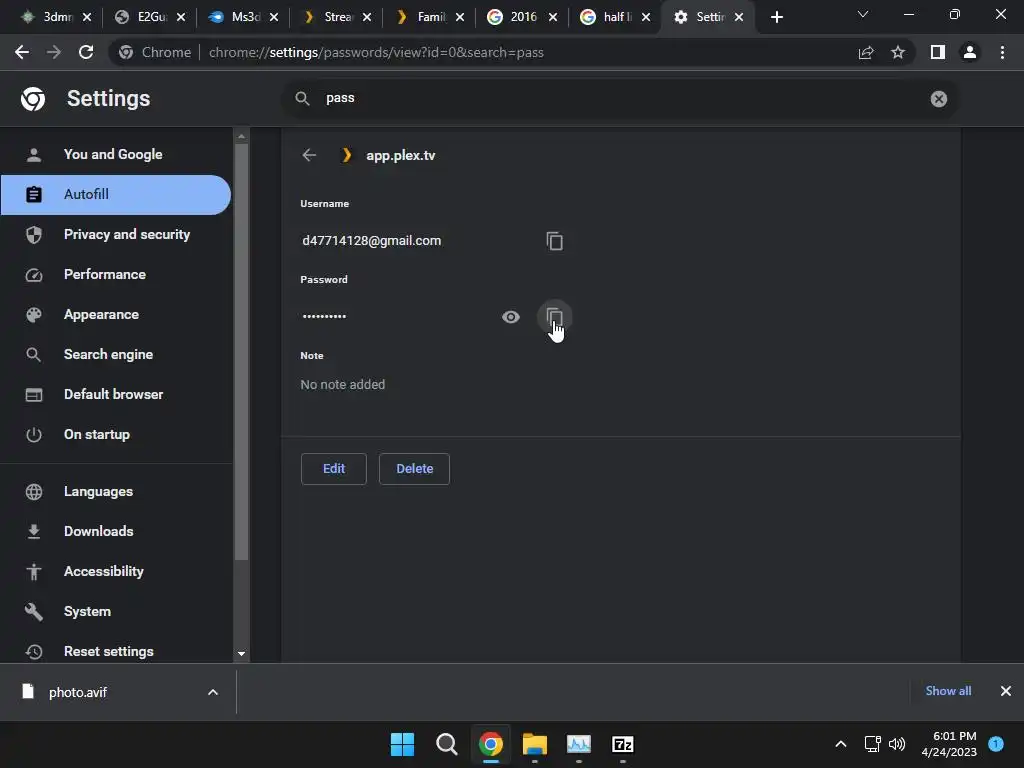Select Autofill in sidebar

point(116,195)
